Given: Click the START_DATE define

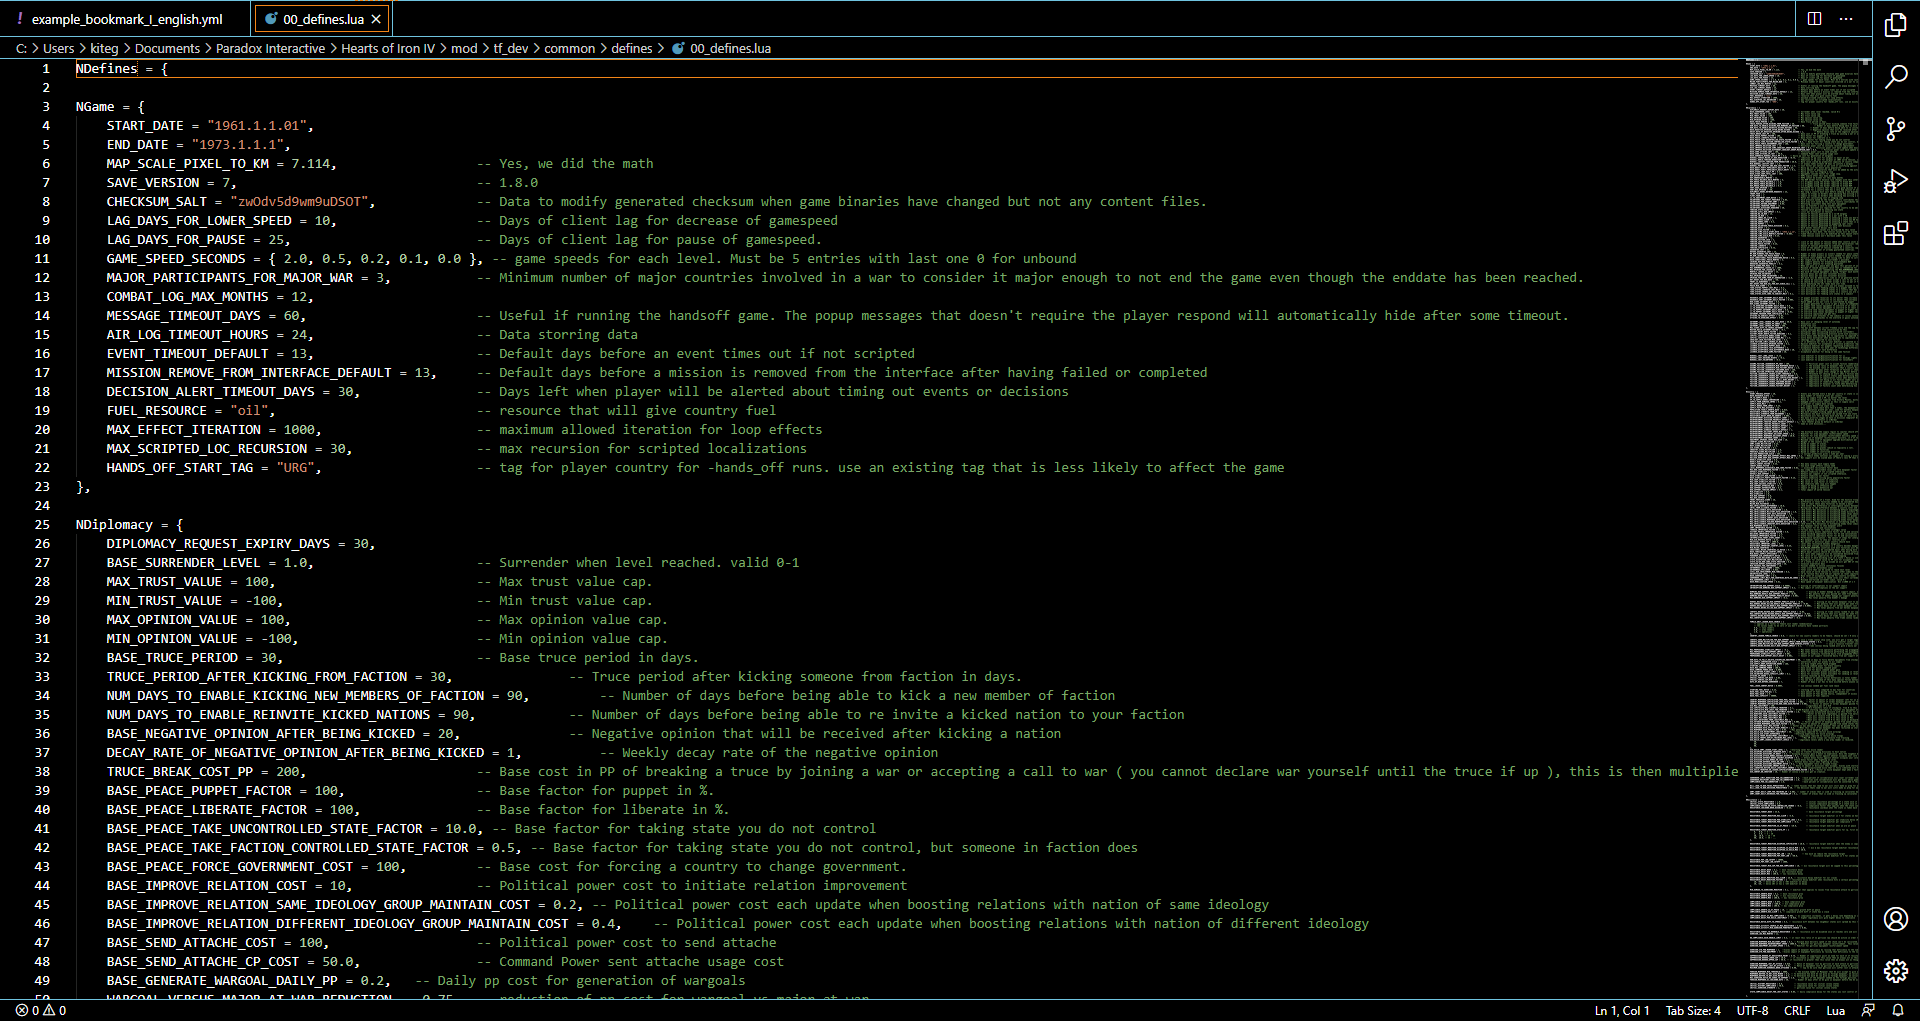Looking at the screenshot, I should coord(145,126).
